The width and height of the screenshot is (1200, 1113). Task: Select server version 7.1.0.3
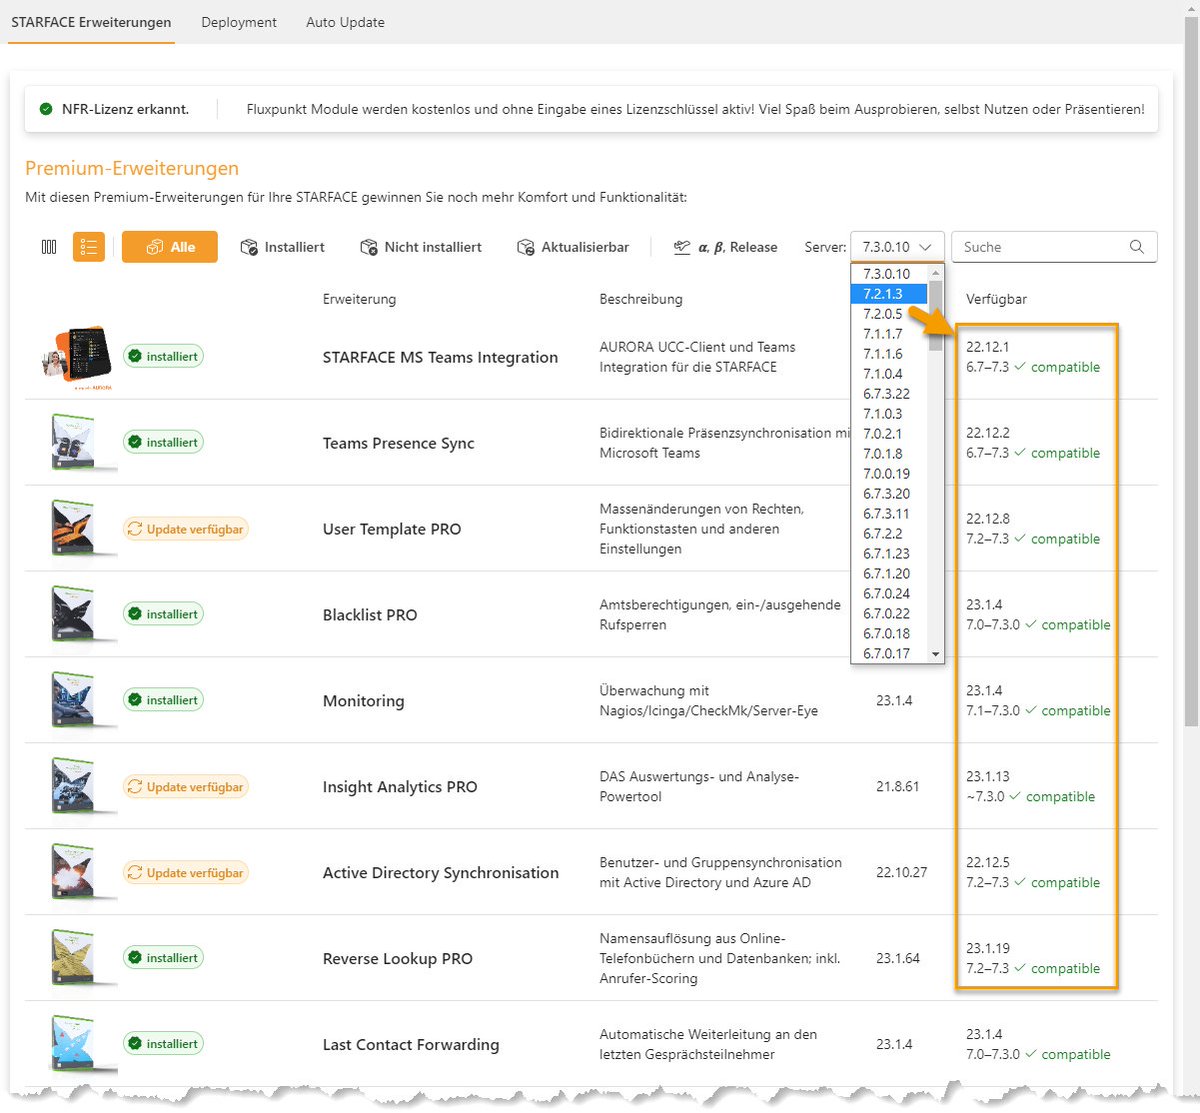click(889, 414)
